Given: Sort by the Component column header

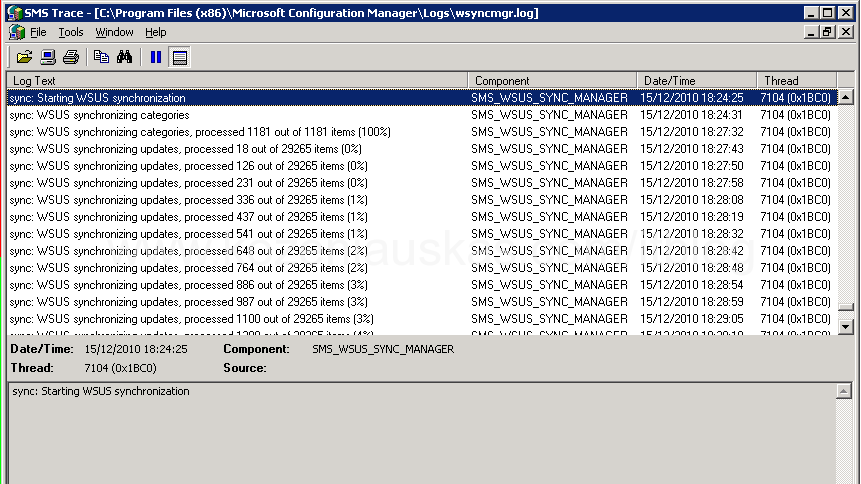Looking at the screenshot, I should coord(552,81).
